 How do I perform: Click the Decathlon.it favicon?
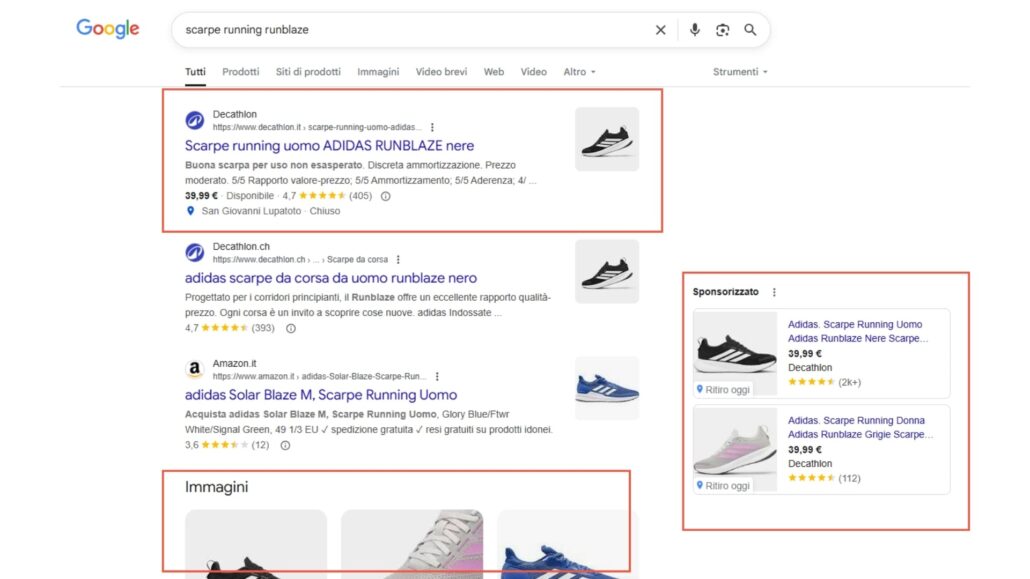(x=194, y=120)
